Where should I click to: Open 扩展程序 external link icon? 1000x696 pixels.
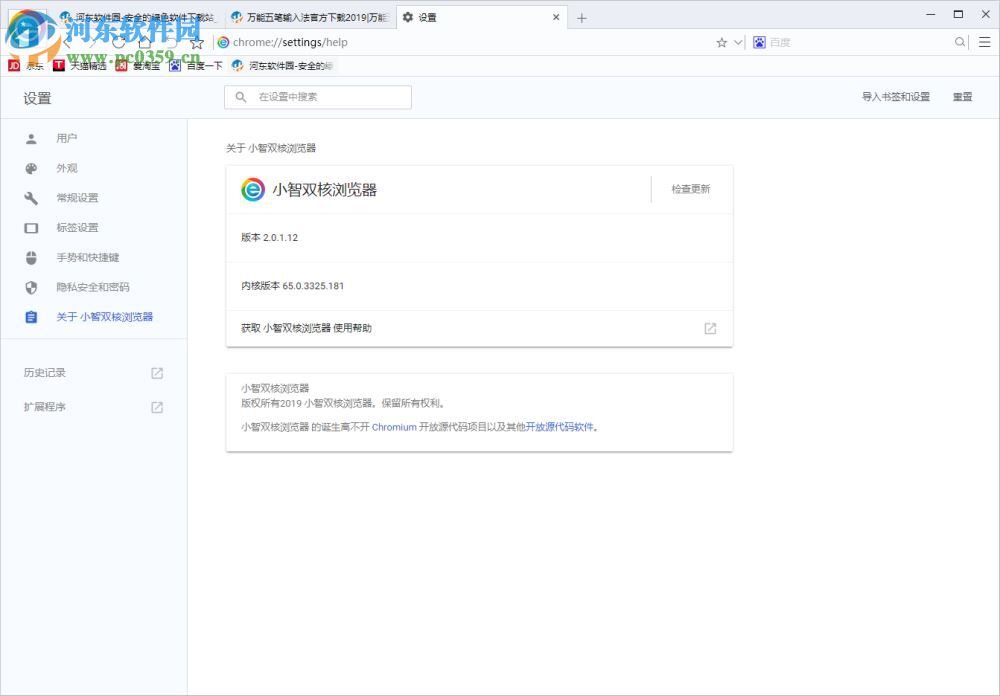[157, 407]
